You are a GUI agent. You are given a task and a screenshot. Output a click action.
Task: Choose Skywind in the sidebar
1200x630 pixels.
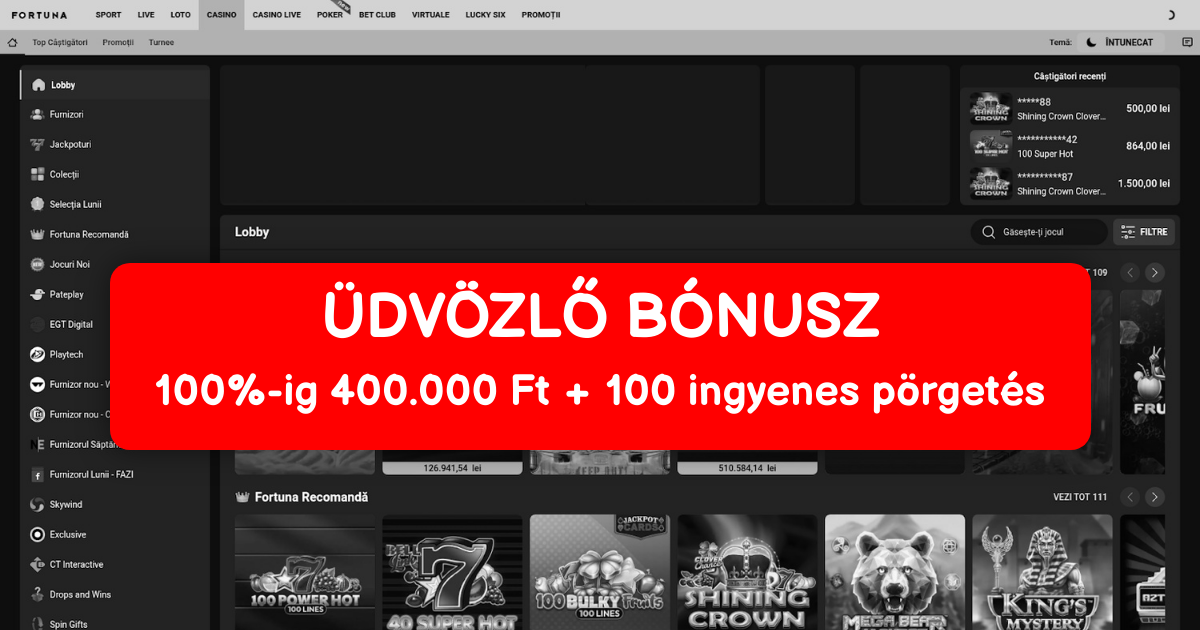point(66,505)
